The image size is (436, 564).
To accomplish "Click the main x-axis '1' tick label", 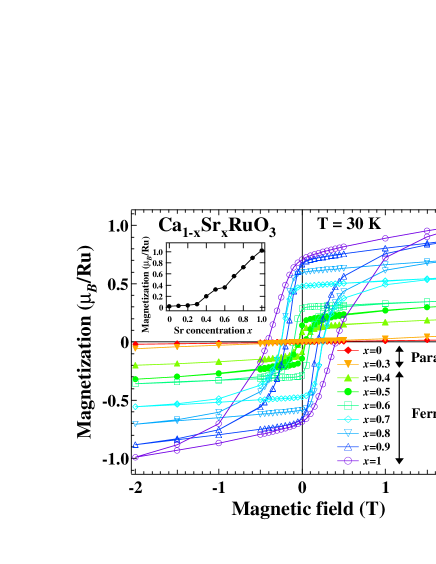I will 386,487.
